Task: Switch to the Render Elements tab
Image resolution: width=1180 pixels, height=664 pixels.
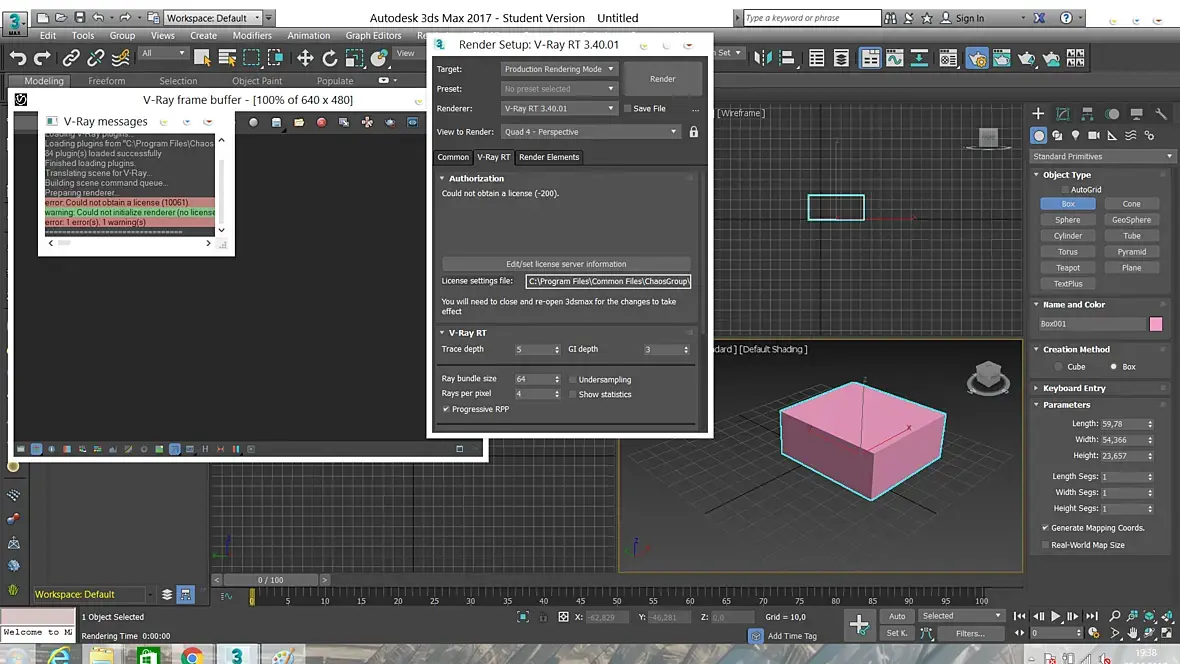Action: tap(548, 157)
